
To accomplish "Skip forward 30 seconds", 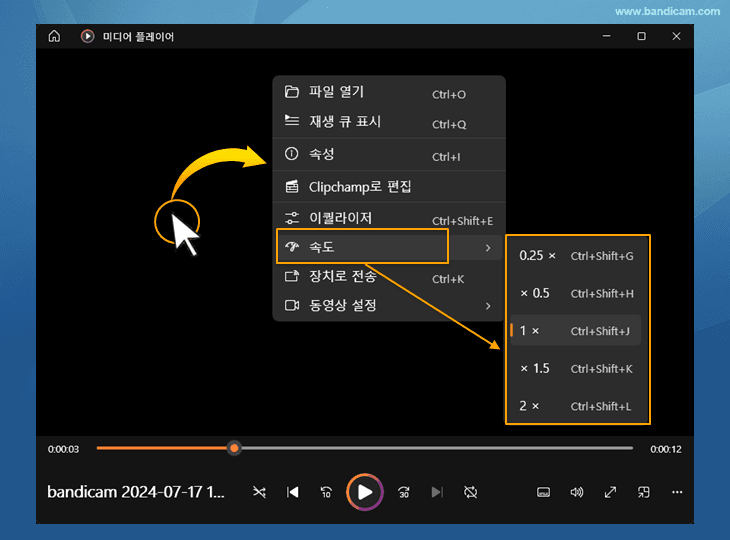I will 404,492.
